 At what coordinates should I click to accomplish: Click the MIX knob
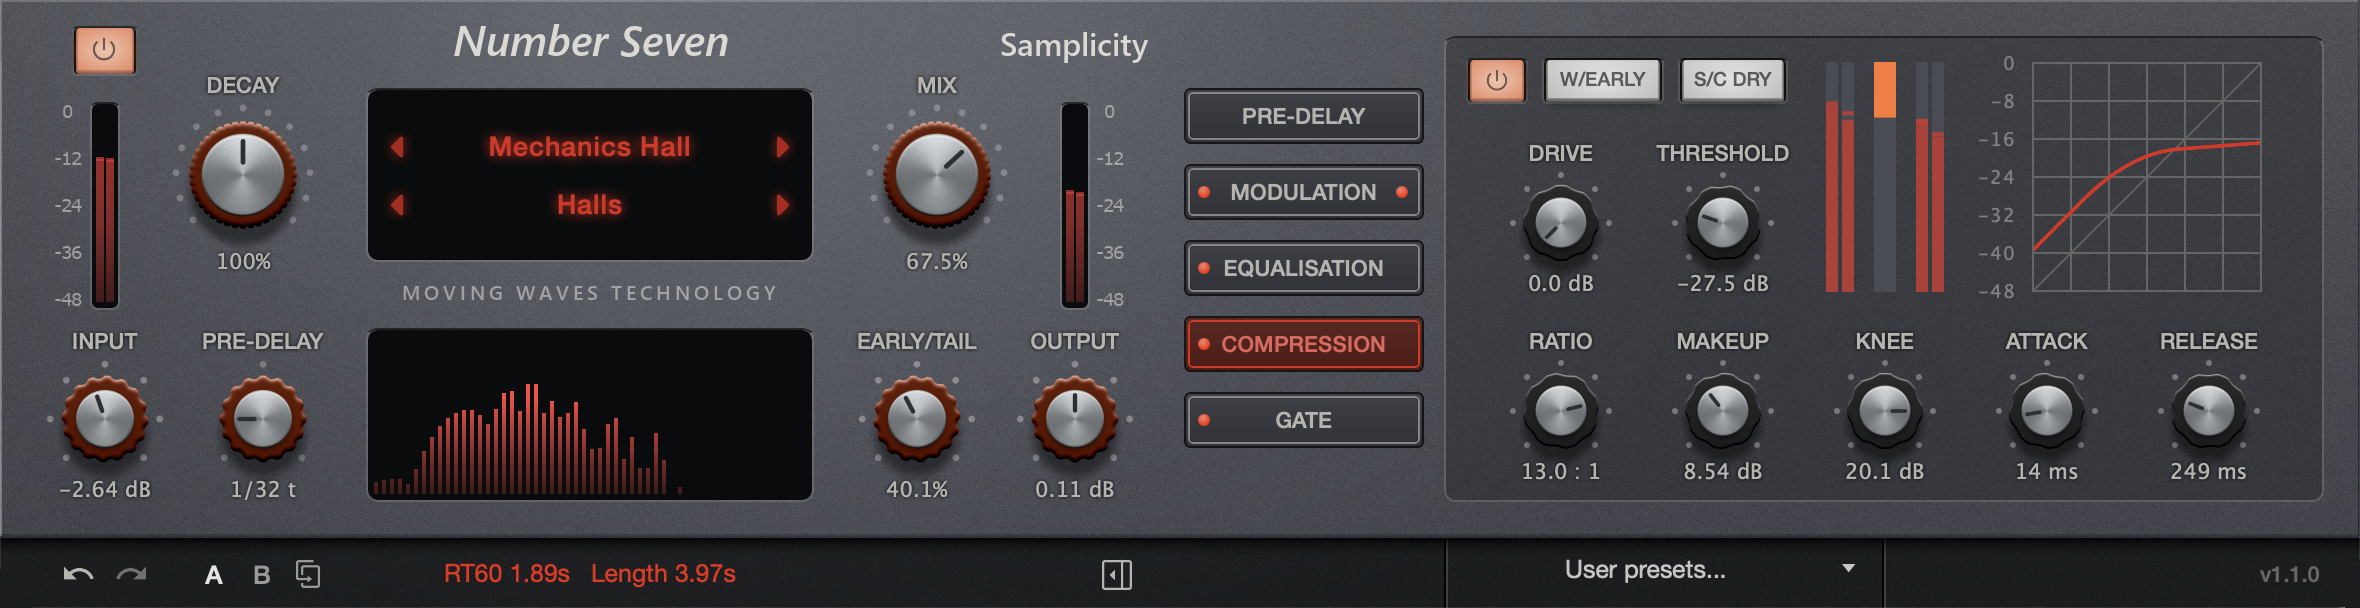pos(936,174)
